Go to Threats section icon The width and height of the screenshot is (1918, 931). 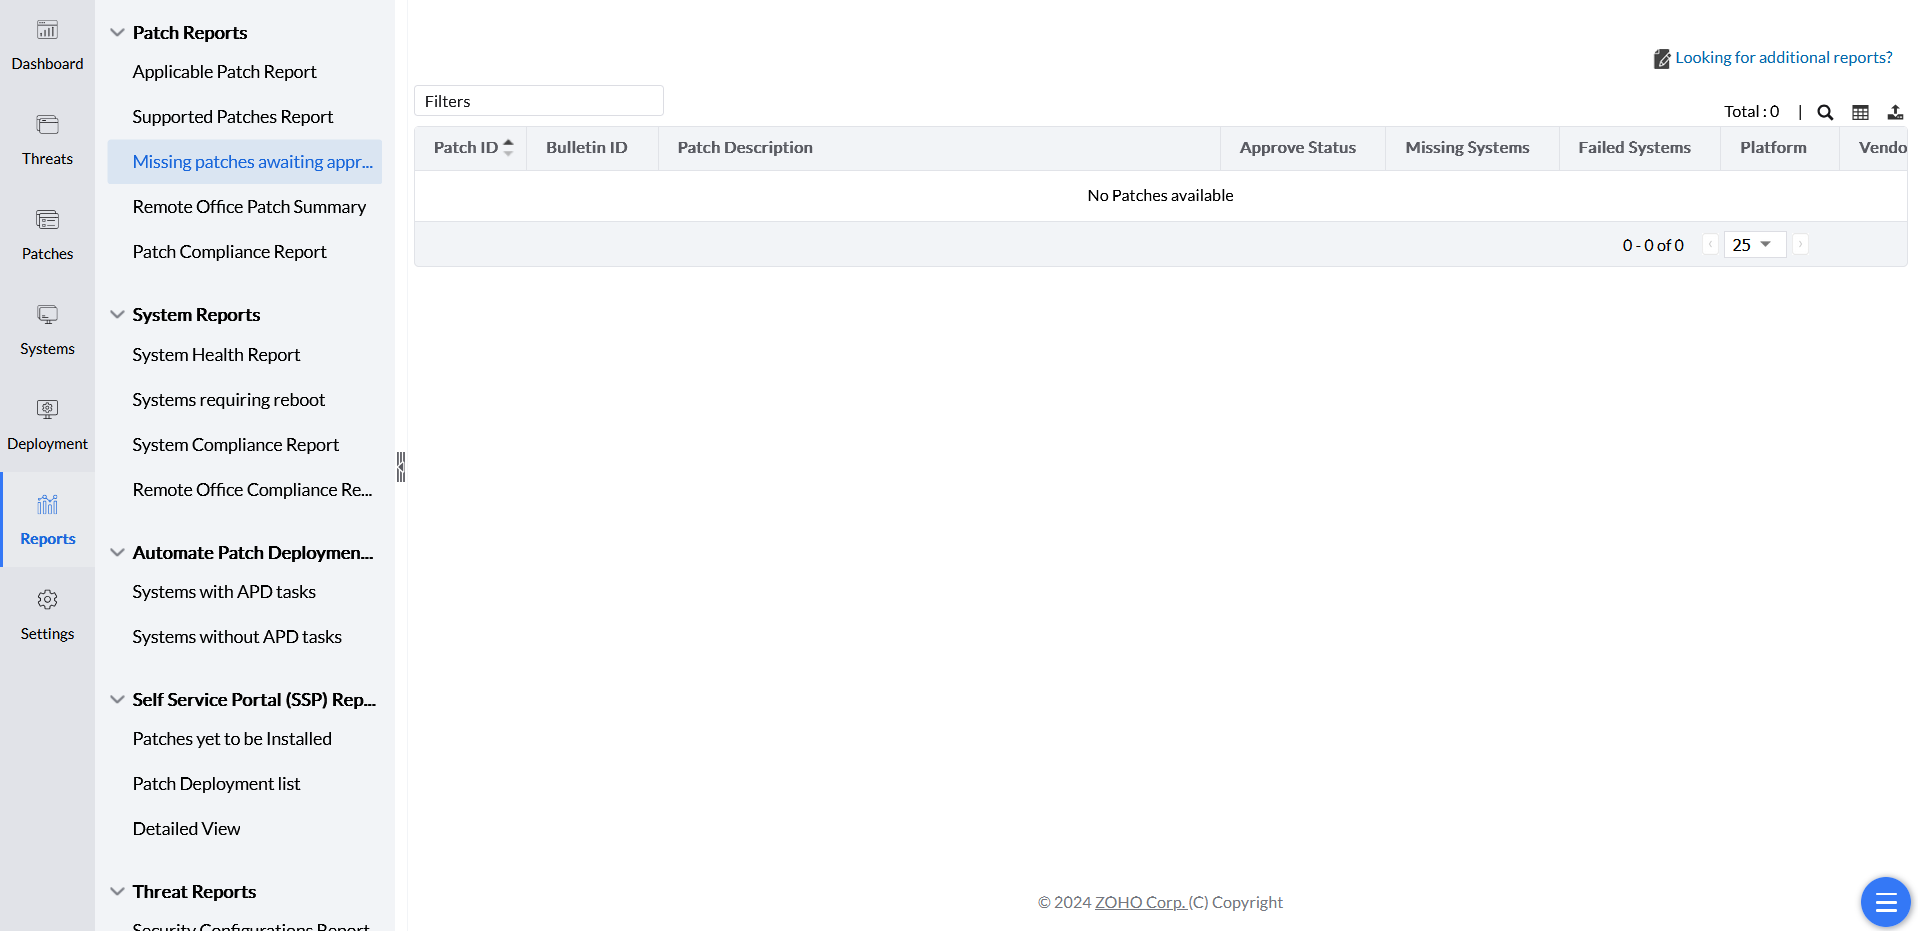47,125
